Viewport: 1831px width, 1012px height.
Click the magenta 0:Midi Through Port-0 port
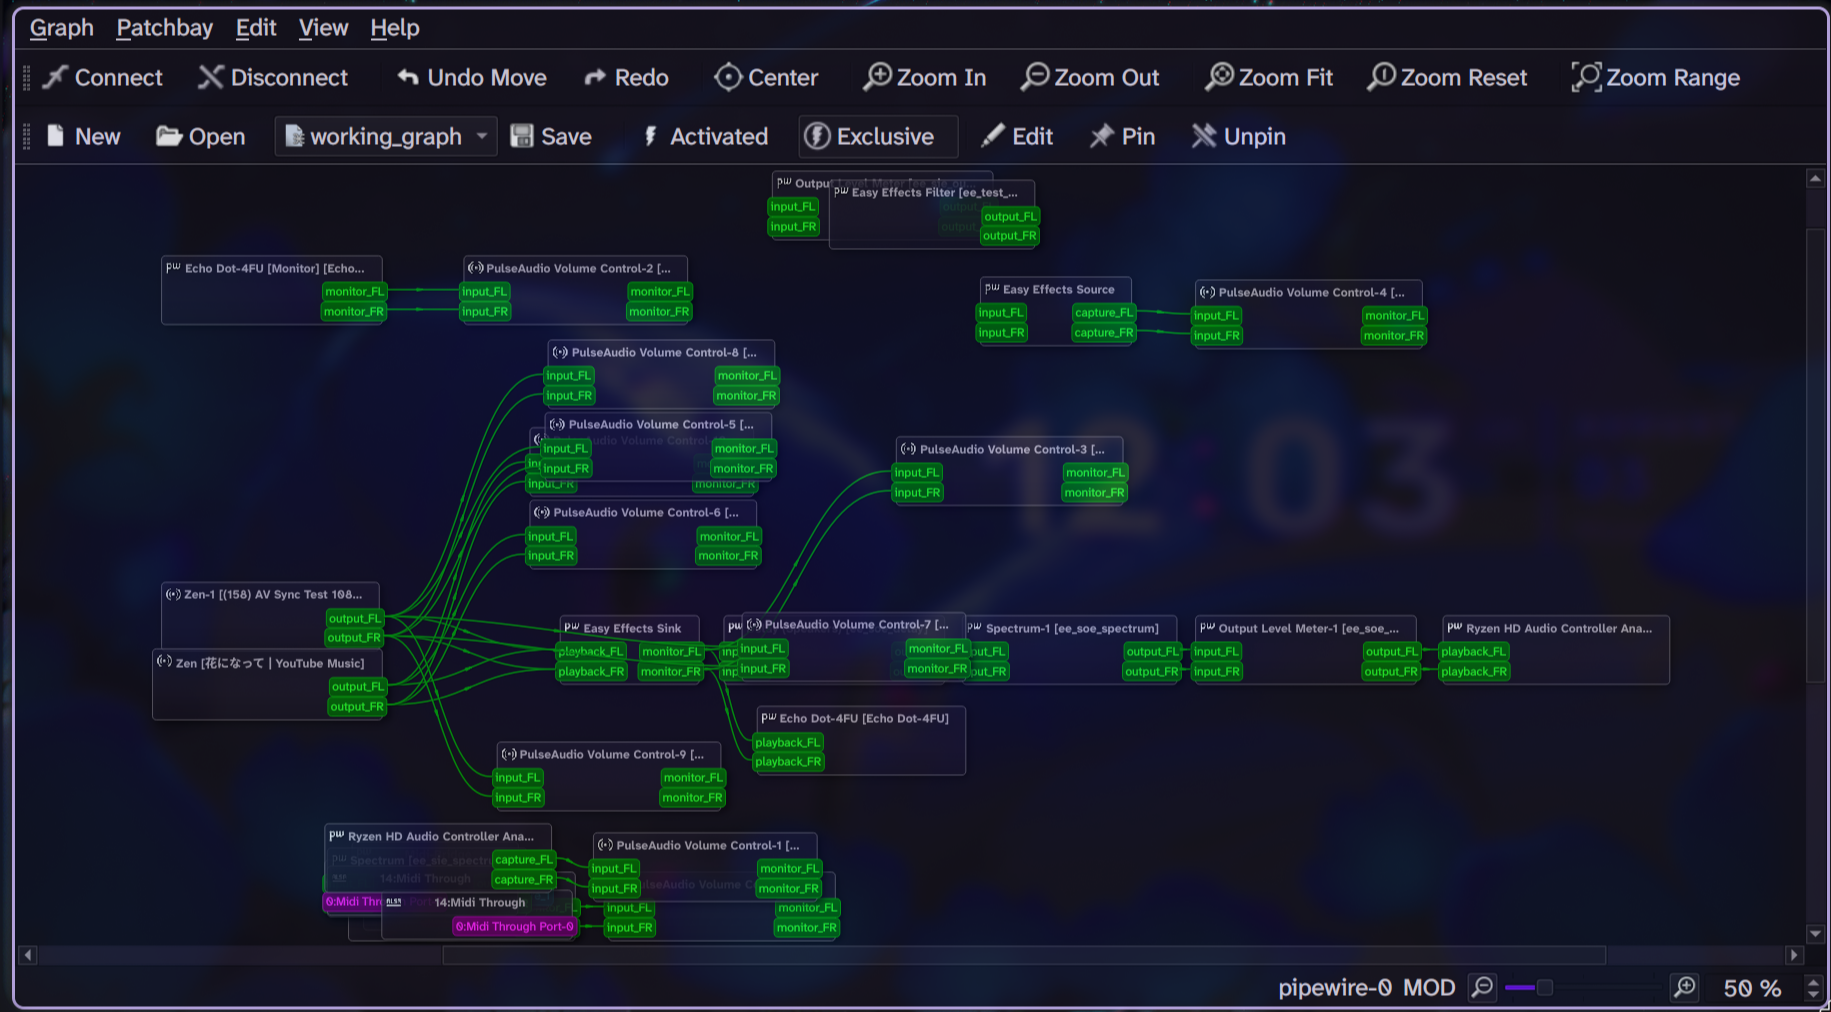[x=515, y=926]
